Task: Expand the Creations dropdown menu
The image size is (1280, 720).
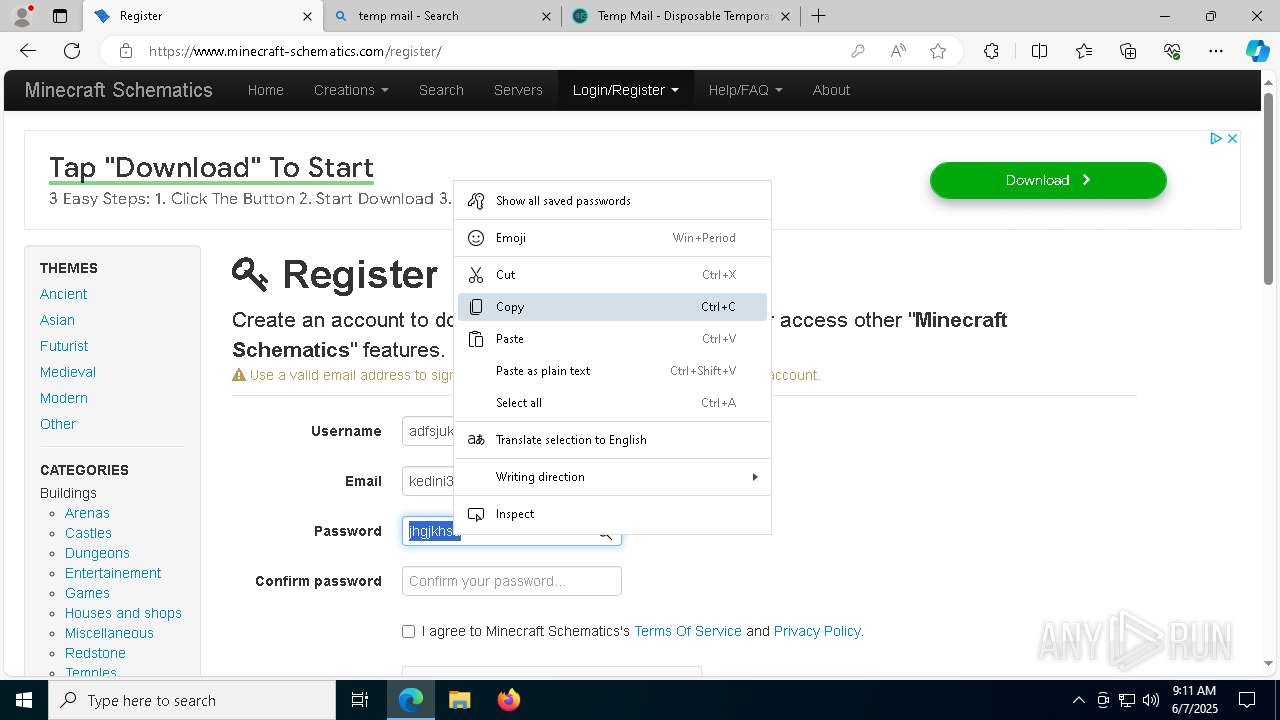Action: 351,90
